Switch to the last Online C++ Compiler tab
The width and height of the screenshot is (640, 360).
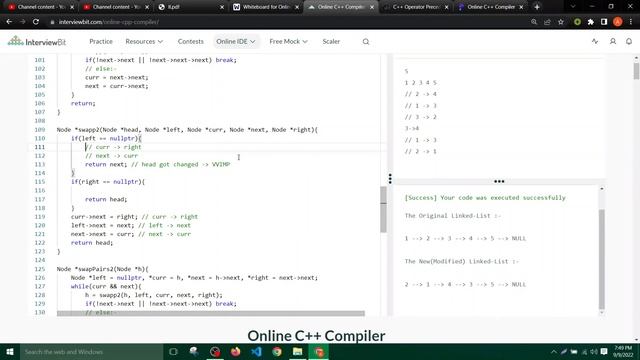click(491, 7)
